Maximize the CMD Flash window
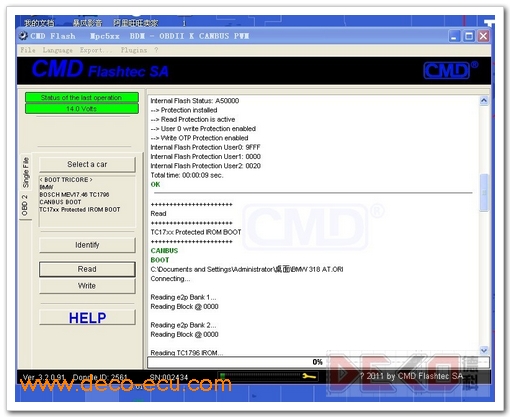Image resolution: width=510 pixels, height=417 pixels. pyautogui.click(x=469, y=36)
